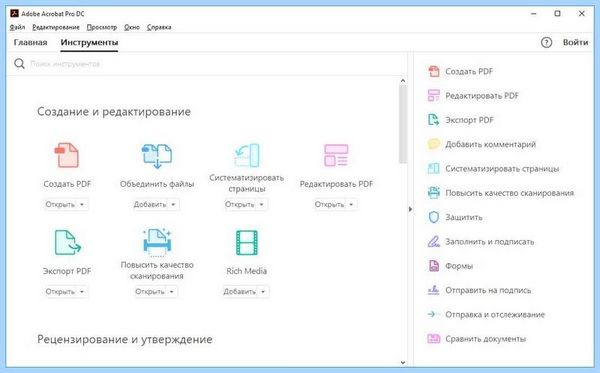This screenshot has width=600, height=373.
Task: Click the Отправить на подпись icon
Action: click(434, 290)
